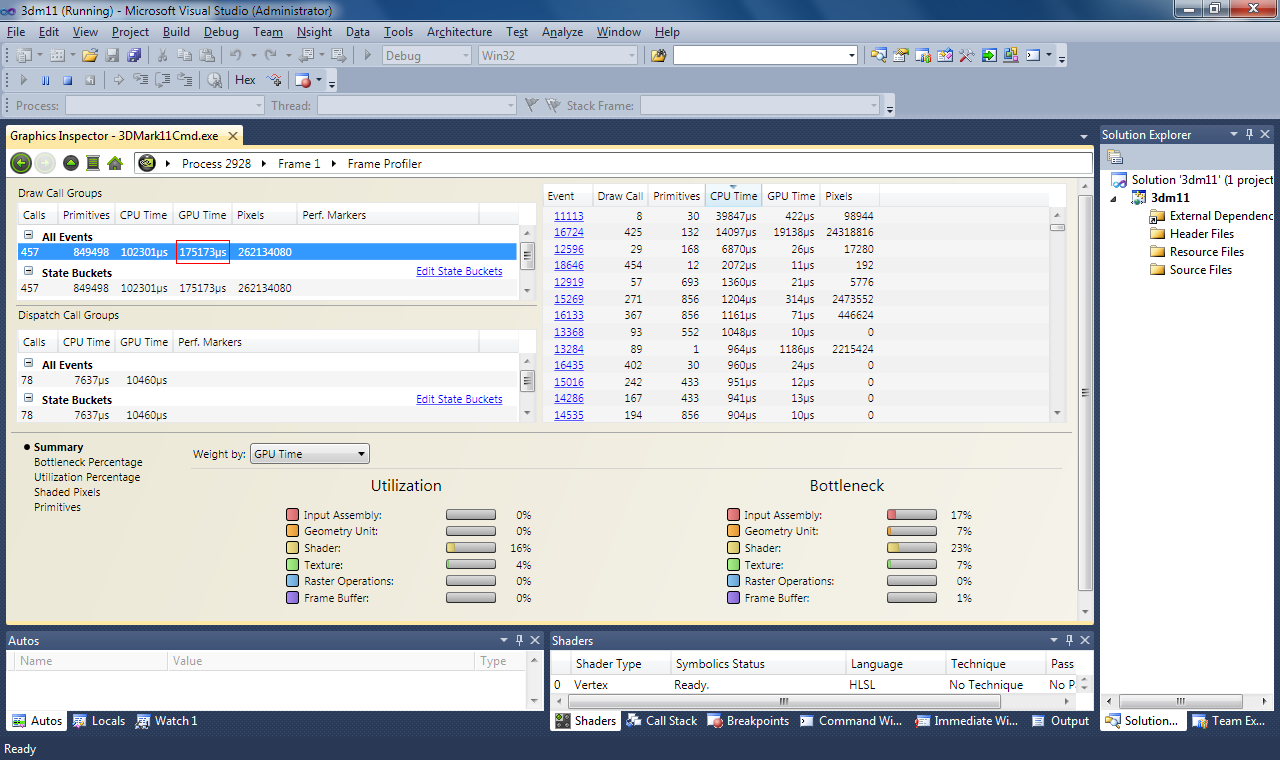The width and height of the screenshot is (1280, 760).
Task: Toggle Hex display in debug toolbar
Action: (245, 80)
